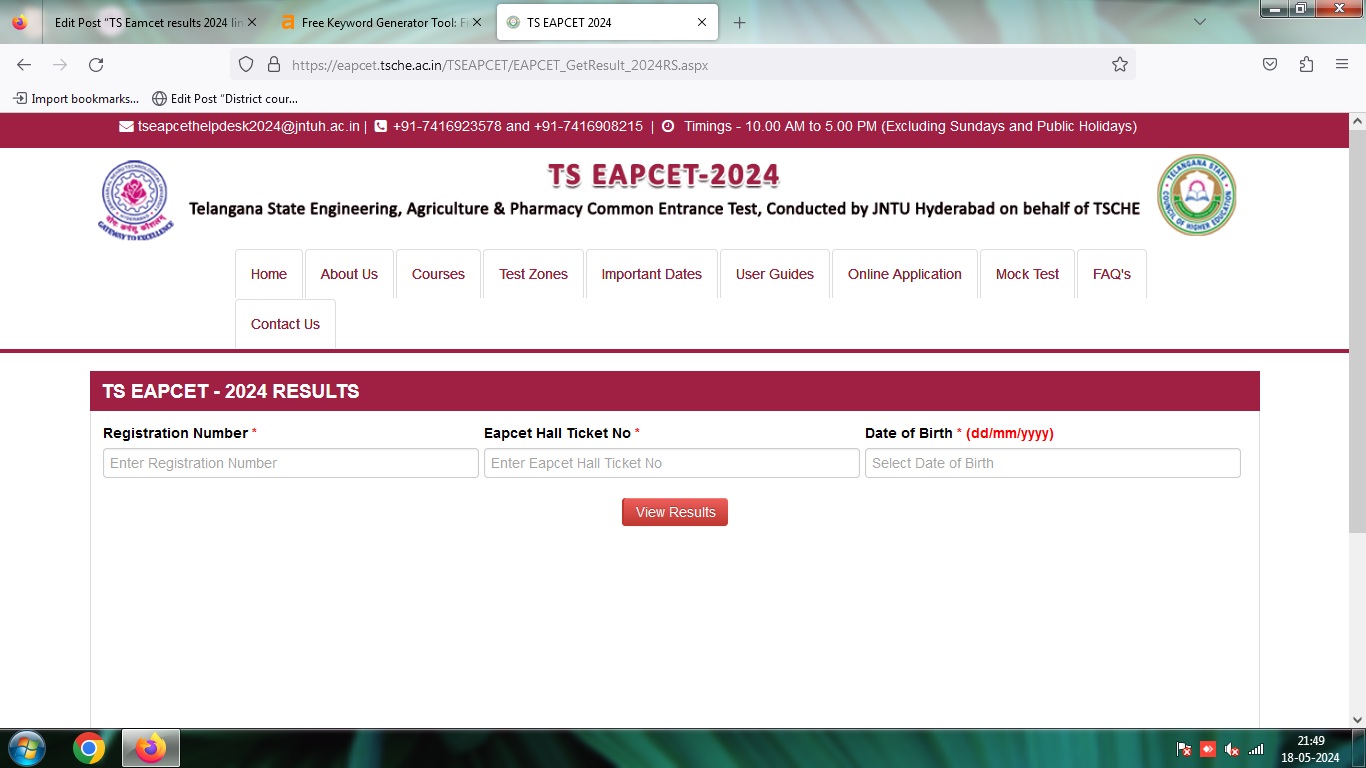Image resolution: width=1366 pixels, height=768 pixels.
Task: Click the clock Timings icon
Action: 668,127
